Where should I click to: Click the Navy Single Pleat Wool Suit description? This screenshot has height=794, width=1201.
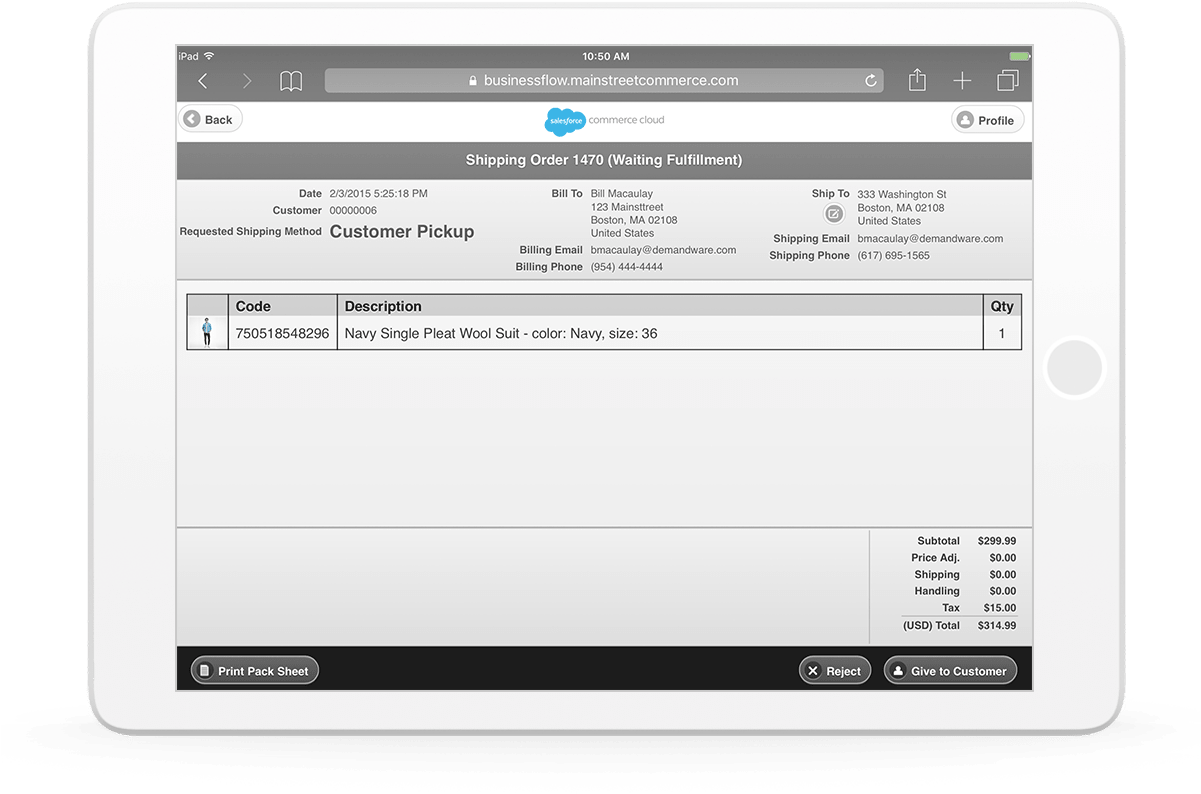point(501,334)
